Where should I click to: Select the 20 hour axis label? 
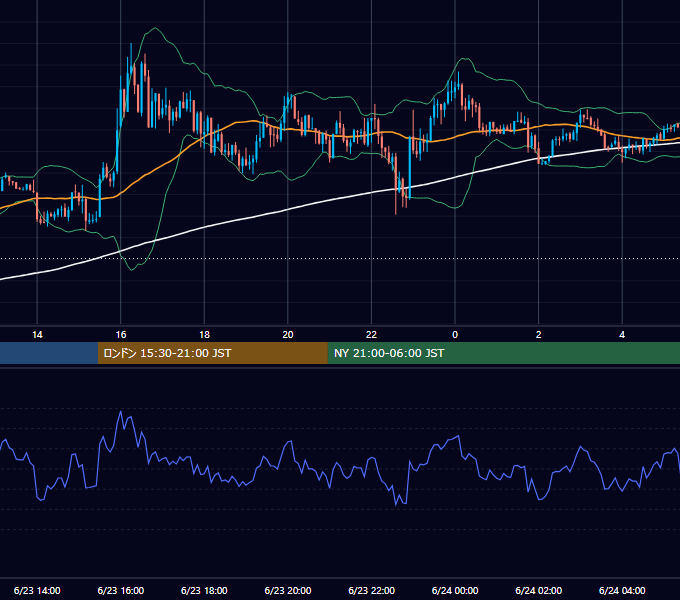pos(288,334)
